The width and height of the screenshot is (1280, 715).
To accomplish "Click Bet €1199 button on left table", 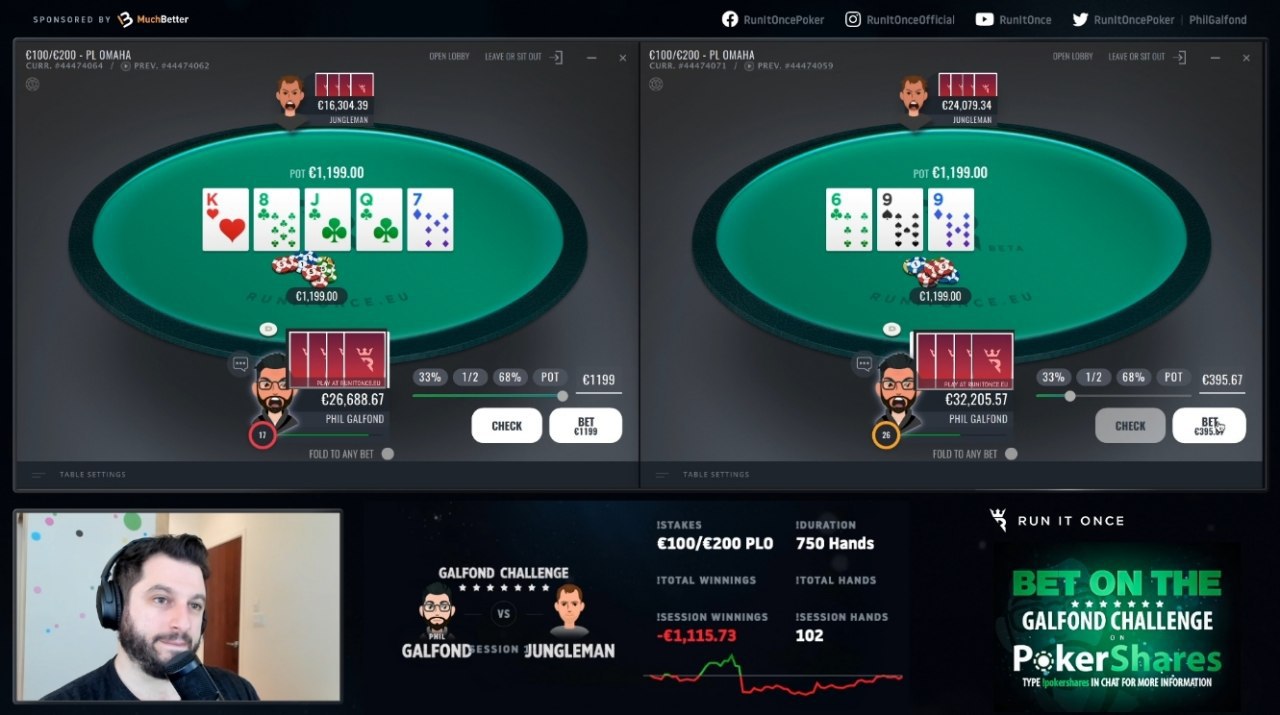I will (x=586, y=426).
